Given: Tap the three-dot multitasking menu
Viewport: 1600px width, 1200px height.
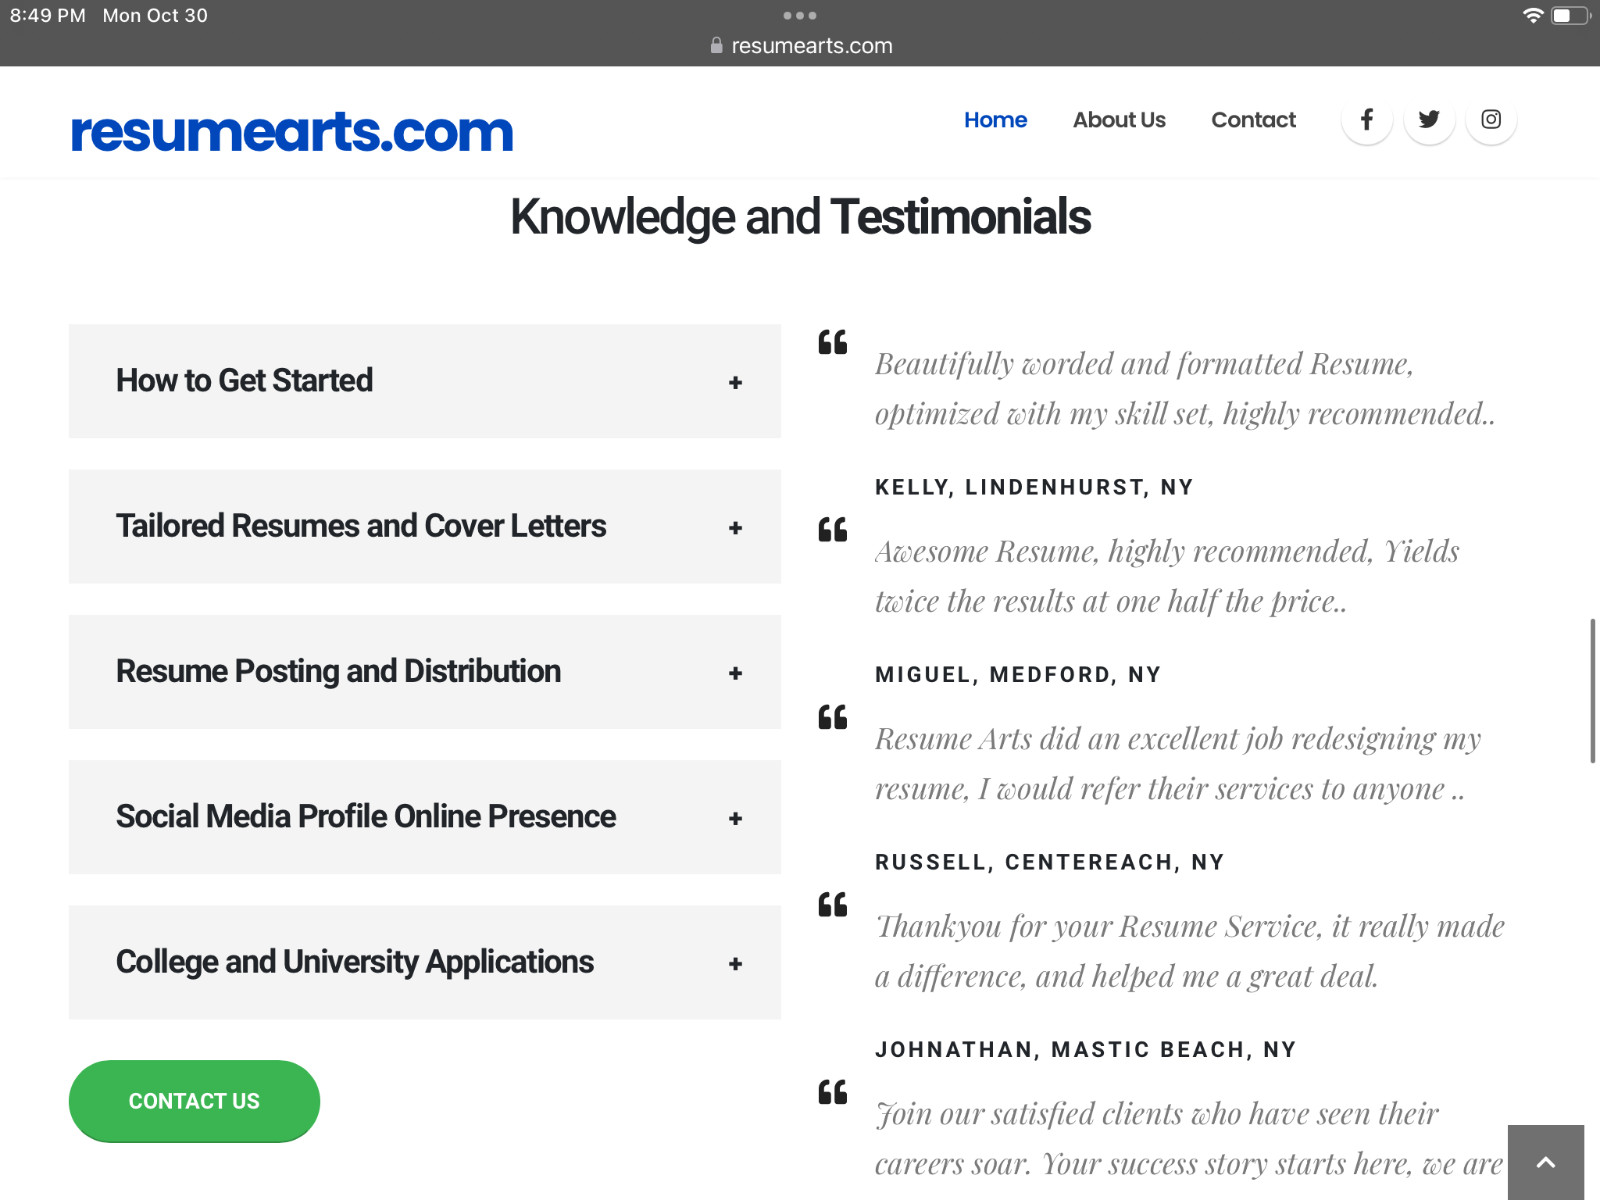Looking at the screenshot, I should 800,15.
